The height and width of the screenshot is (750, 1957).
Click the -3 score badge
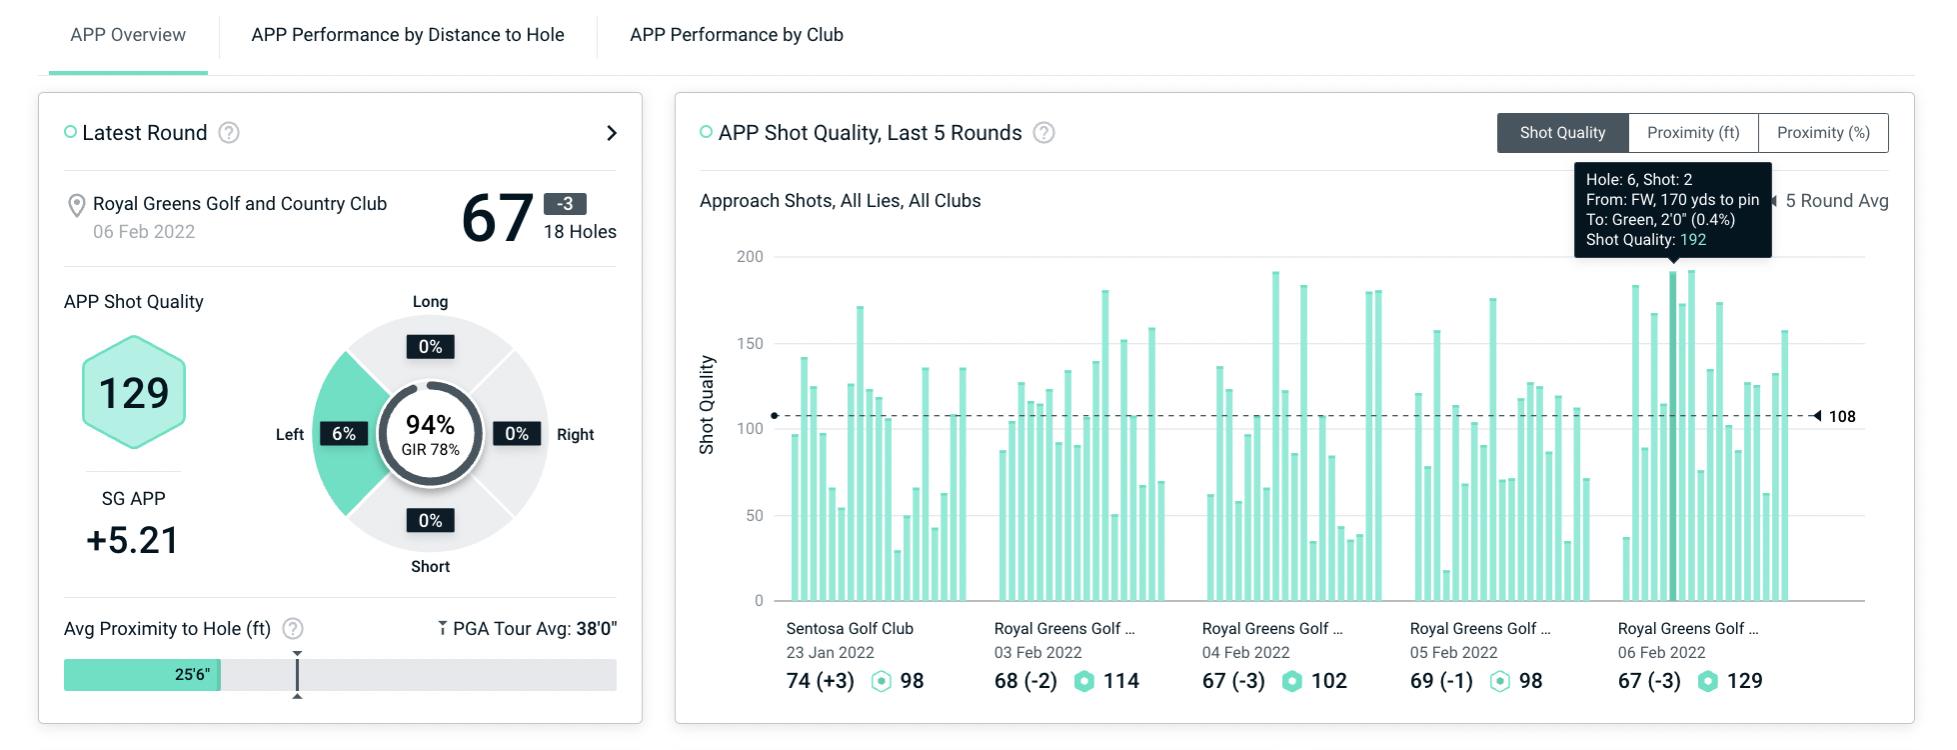(x=565, y=204)
